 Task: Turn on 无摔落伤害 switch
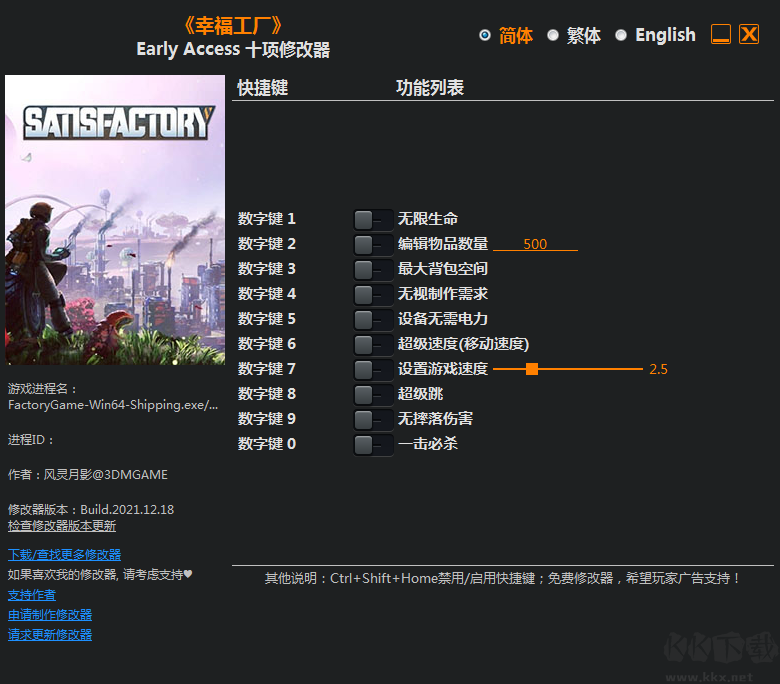pos(373,419)
